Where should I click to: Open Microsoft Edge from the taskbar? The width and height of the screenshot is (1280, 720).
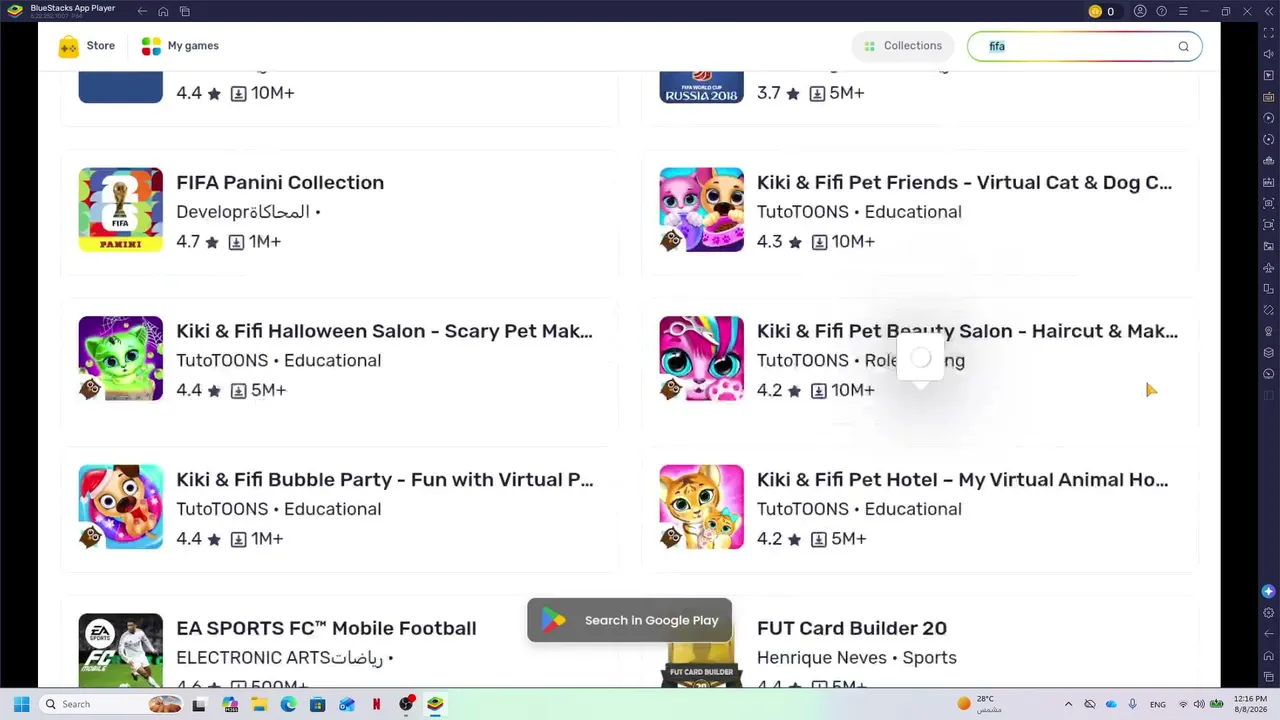[288, 704]
